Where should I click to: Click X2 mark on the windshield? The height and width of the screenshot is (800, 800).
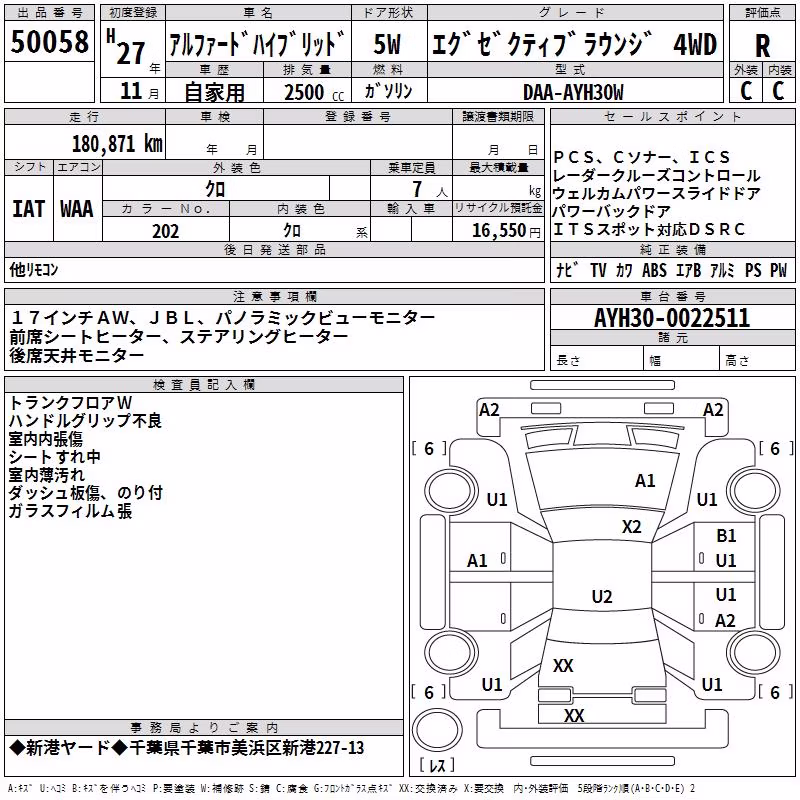(x=632, y=527)
